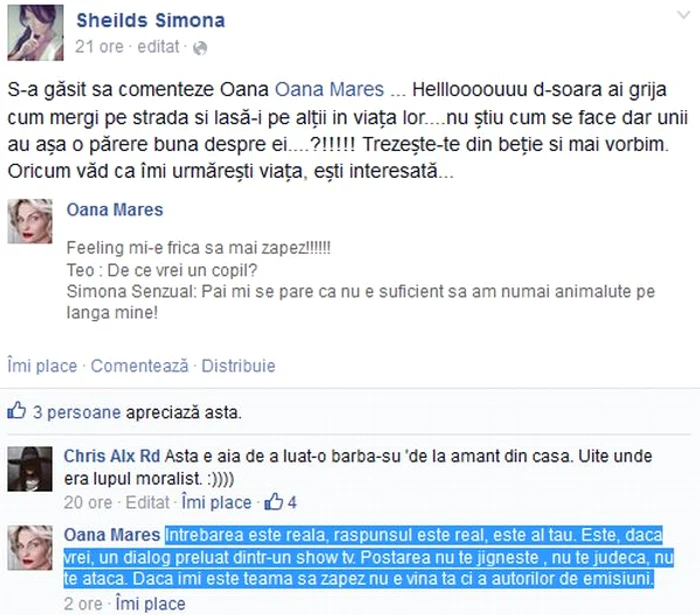Like Chris Alx Rd's comment via Îmi place
700x615 pixels.
217,503
